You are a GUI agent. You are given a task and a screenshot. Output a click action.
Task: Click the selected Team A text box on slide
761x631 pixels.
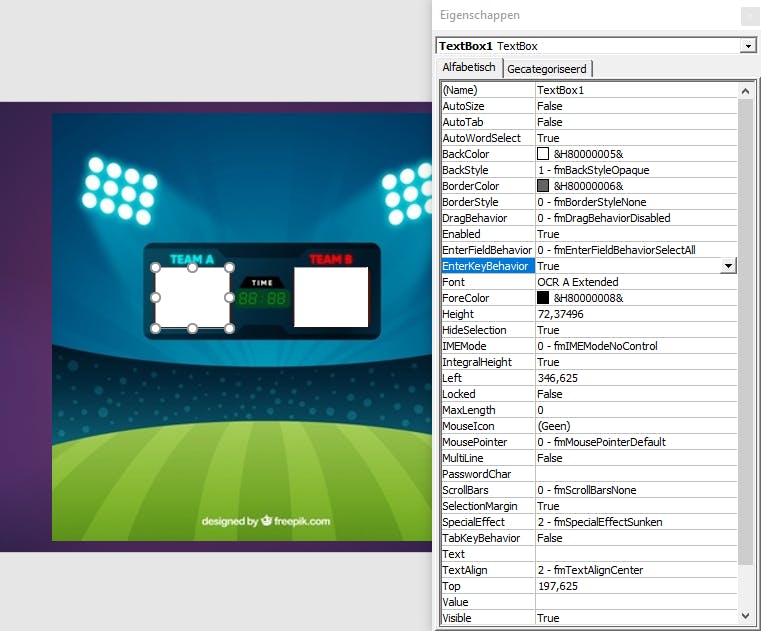(193, 298)
